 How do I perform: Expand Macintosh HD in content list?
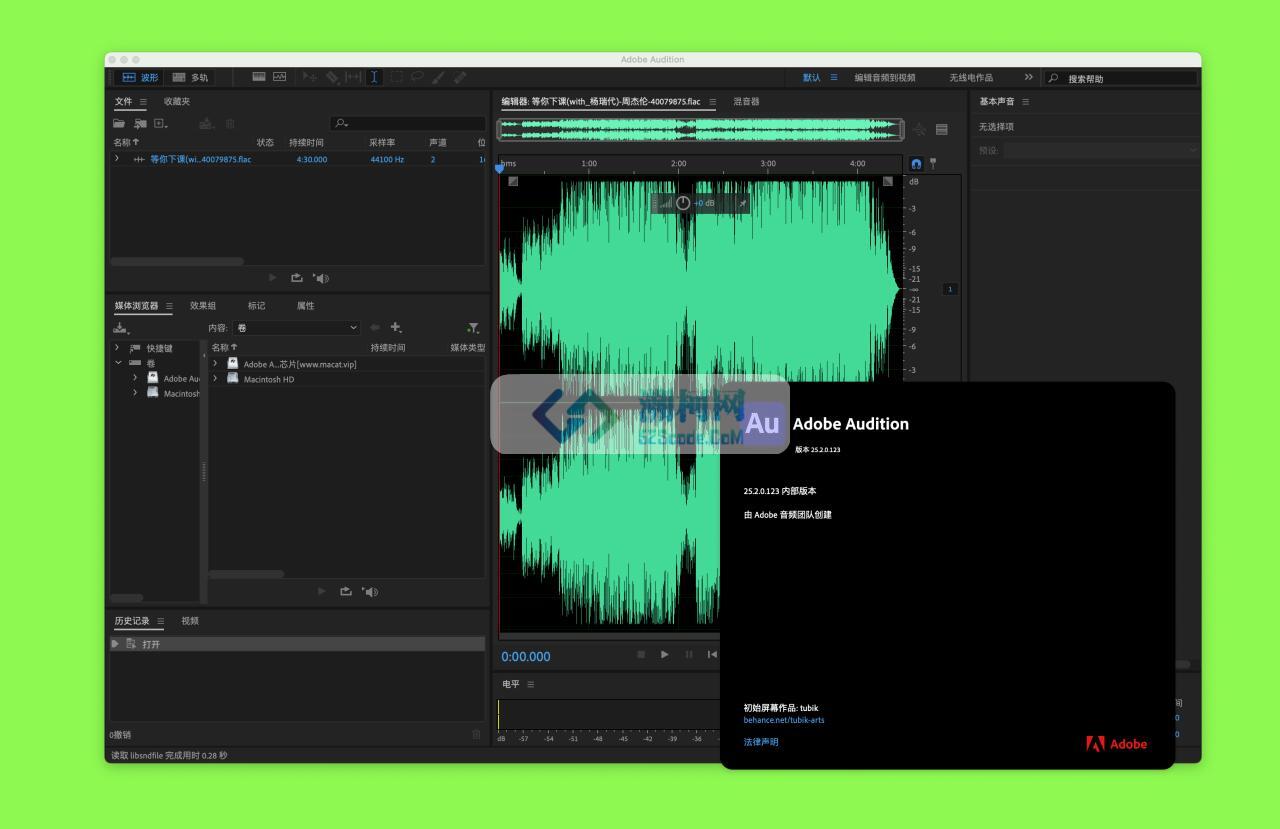pyautogui.click(x=215, y=379)
